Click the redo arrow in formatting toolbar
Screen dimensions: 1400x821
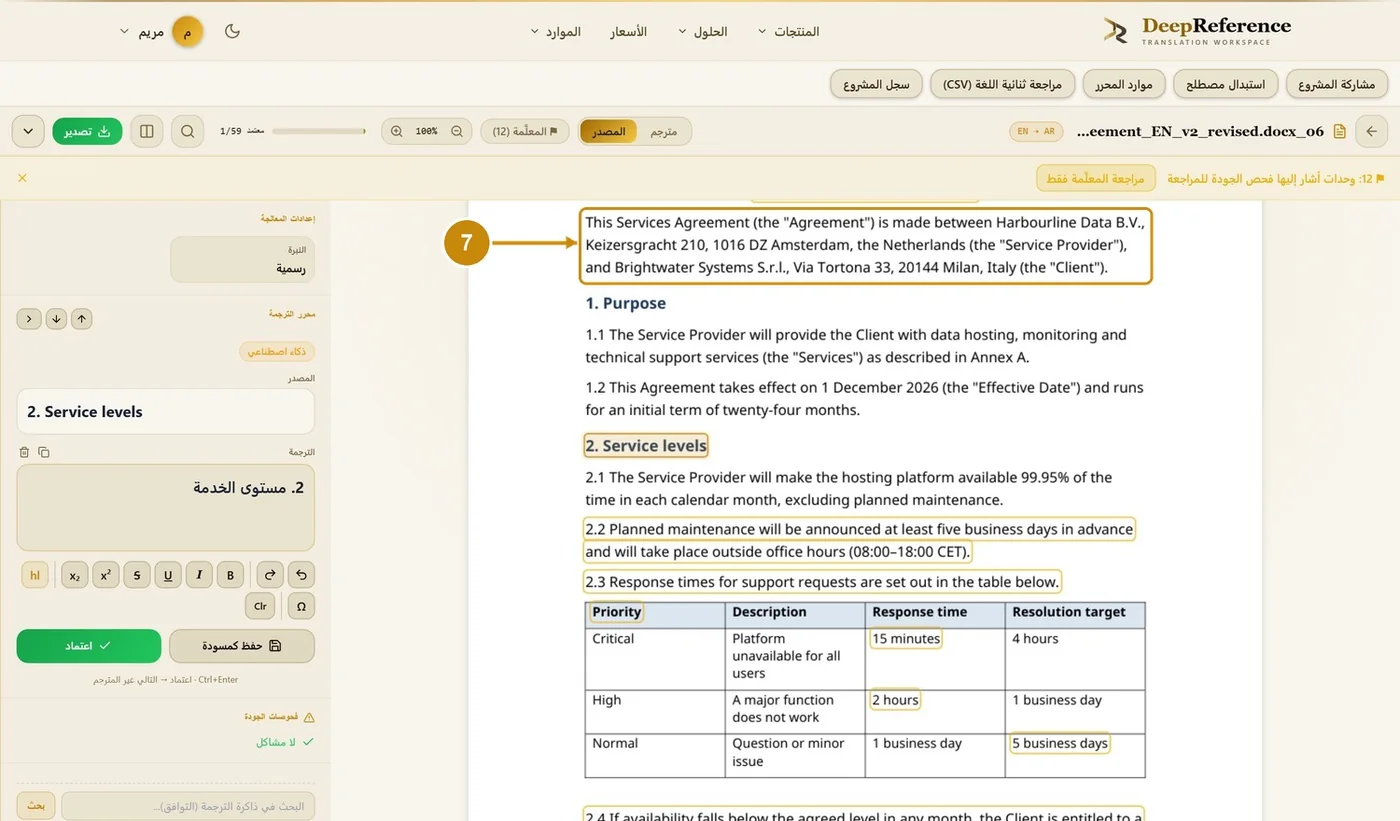[x=270, y=575]
